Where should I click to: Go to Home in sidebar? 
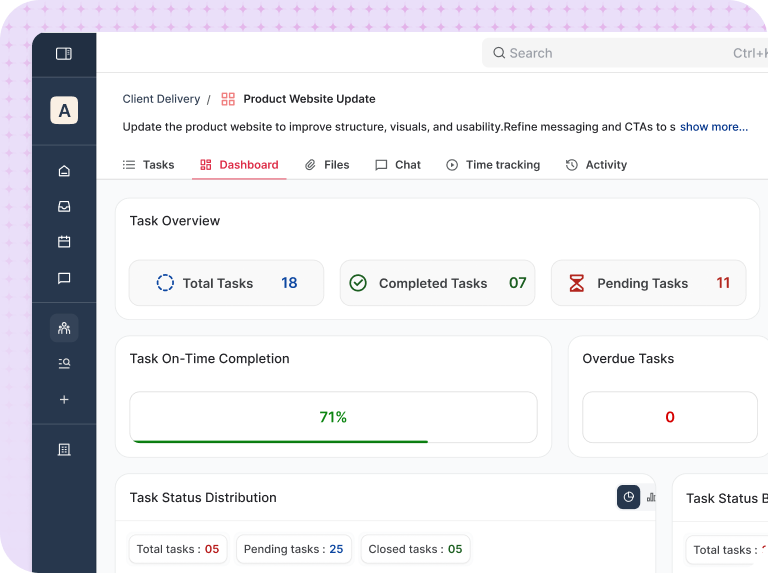tap(64, 171)
